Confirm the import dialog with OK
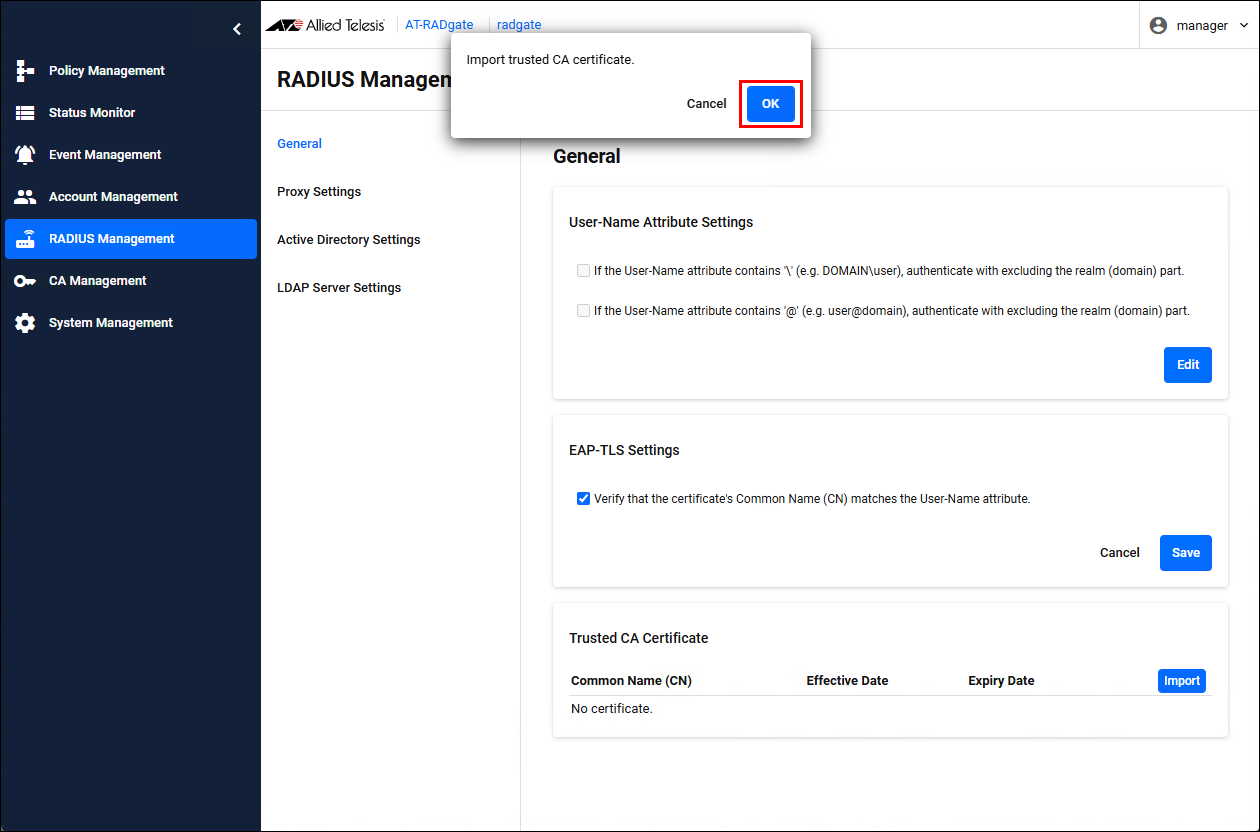 pyautogui.click(x=771, y=104)
